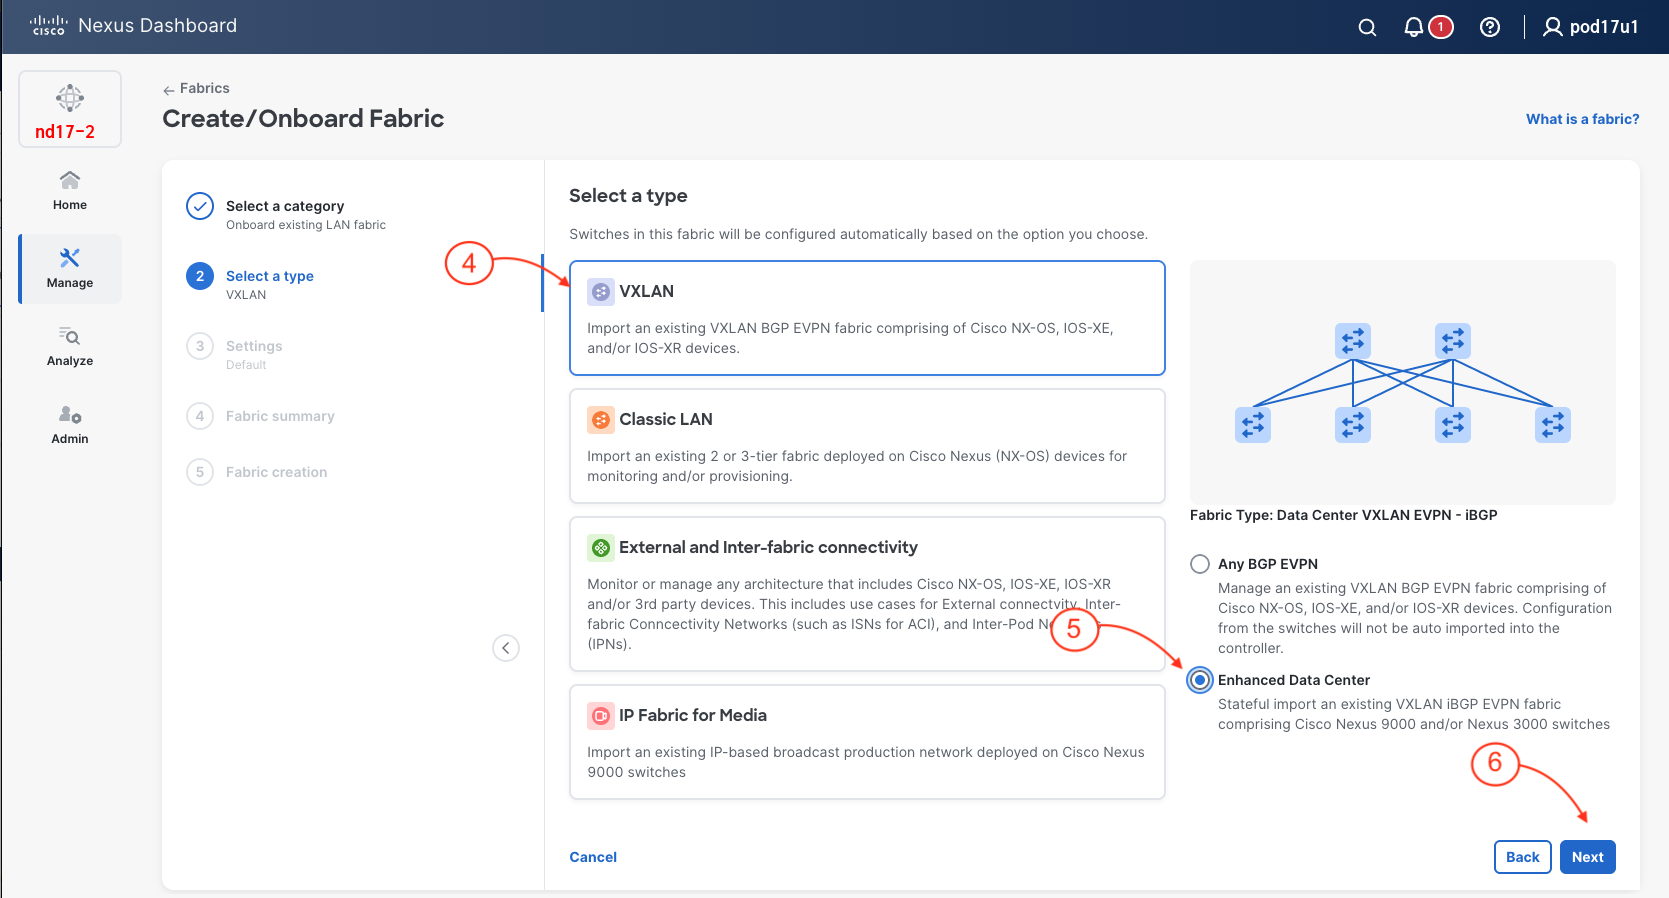Open the Analyze section in sidebar

point(70,346)
